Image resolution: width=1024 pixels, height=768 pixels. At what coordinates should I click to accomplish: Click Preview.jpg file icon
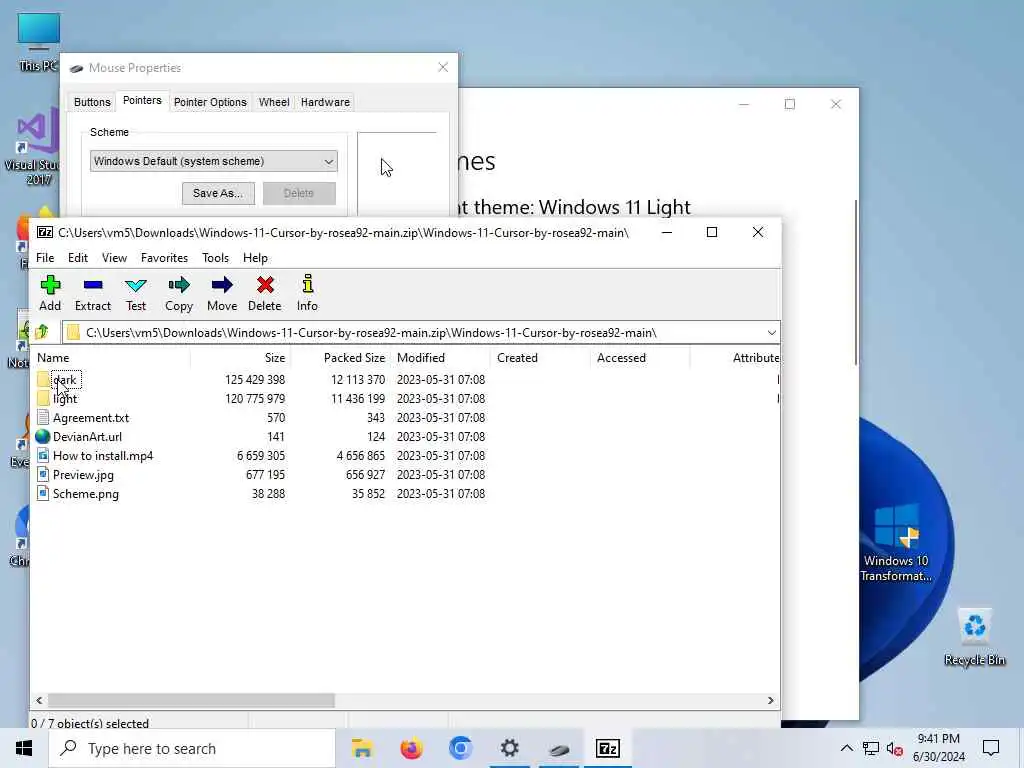click(43, 474)
